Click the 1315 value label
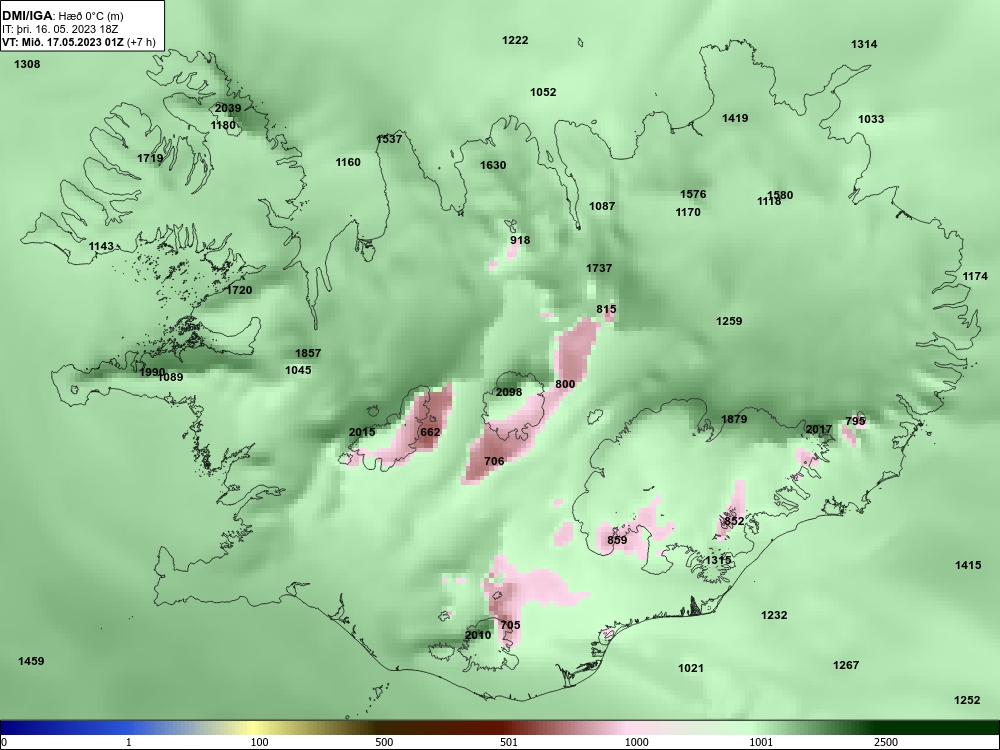This screenshot has width=1000, height=750. [718, 560]
